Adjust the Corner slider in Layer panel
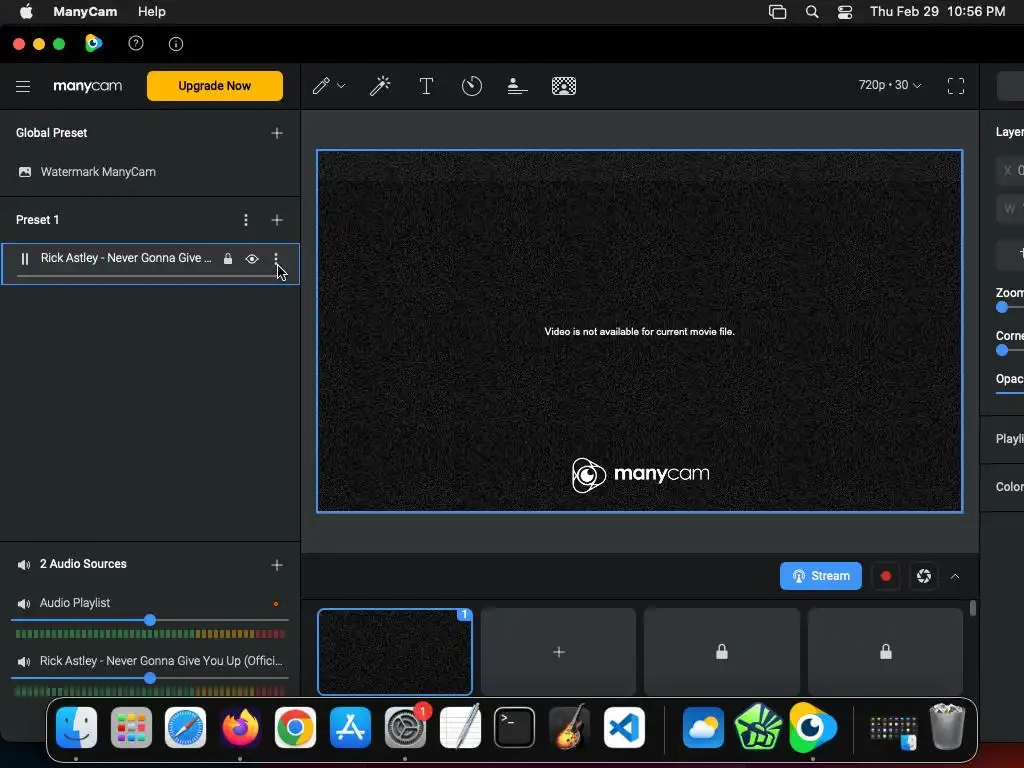This screenshot has width=1024, height=768. coord(1010,351)
